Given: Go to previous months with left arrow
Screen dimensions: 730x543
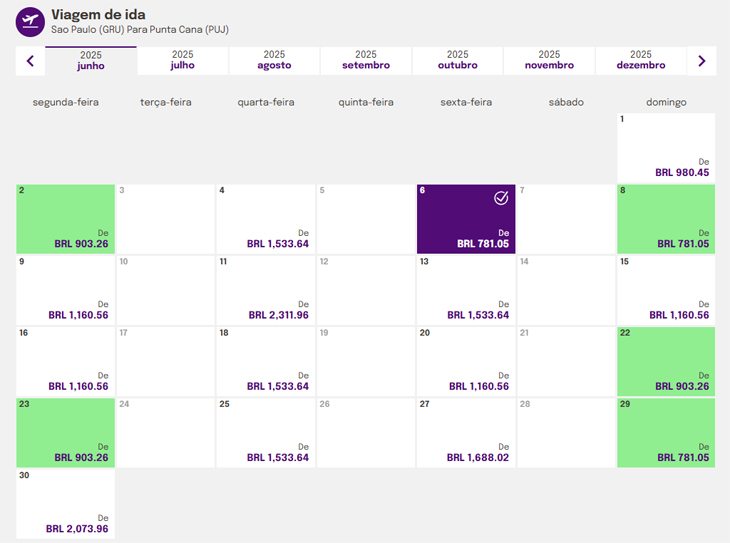Looking at the screenshot, I should pyautogui.click(x=30, y=61).
